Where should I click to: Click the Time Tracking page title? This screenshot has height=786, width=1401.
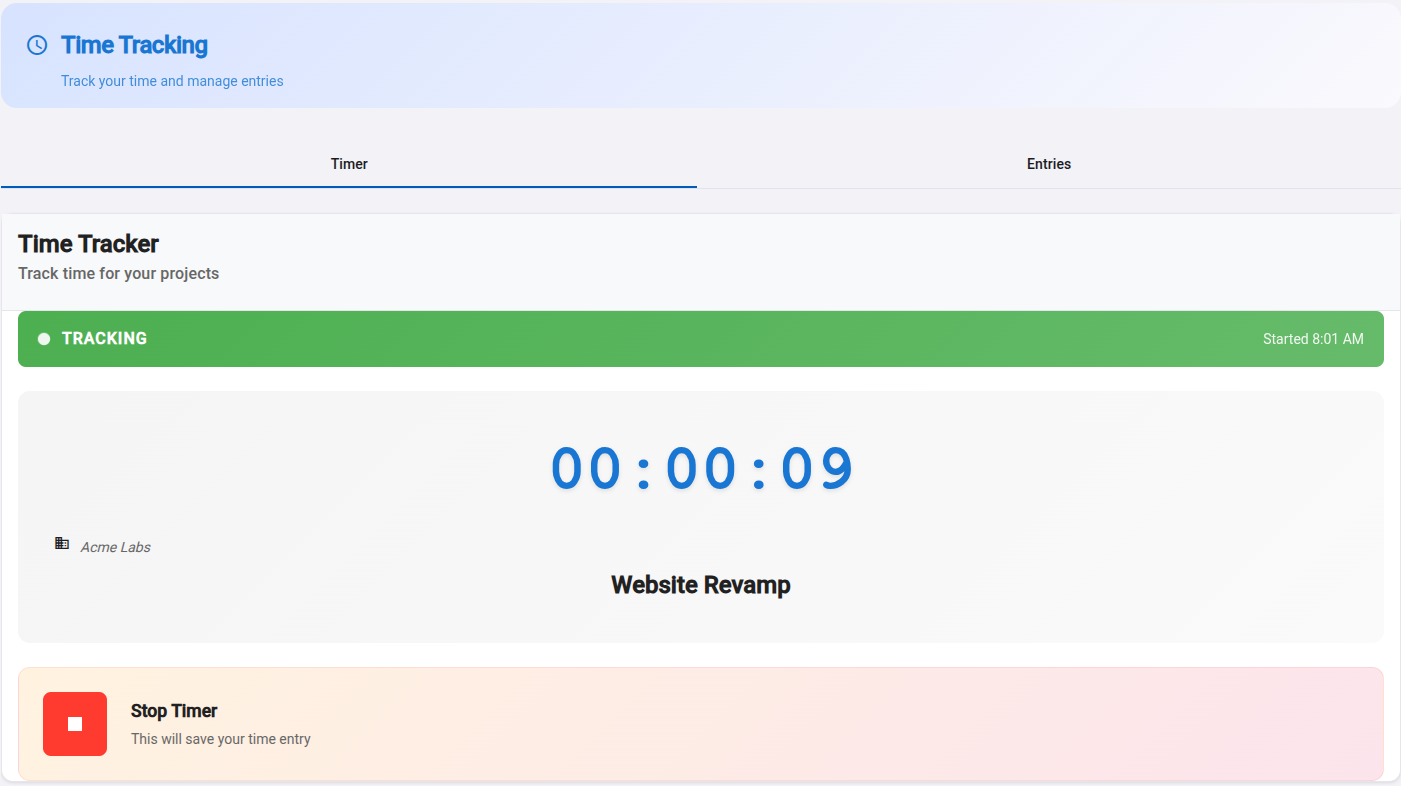click(x=134, y=45)
